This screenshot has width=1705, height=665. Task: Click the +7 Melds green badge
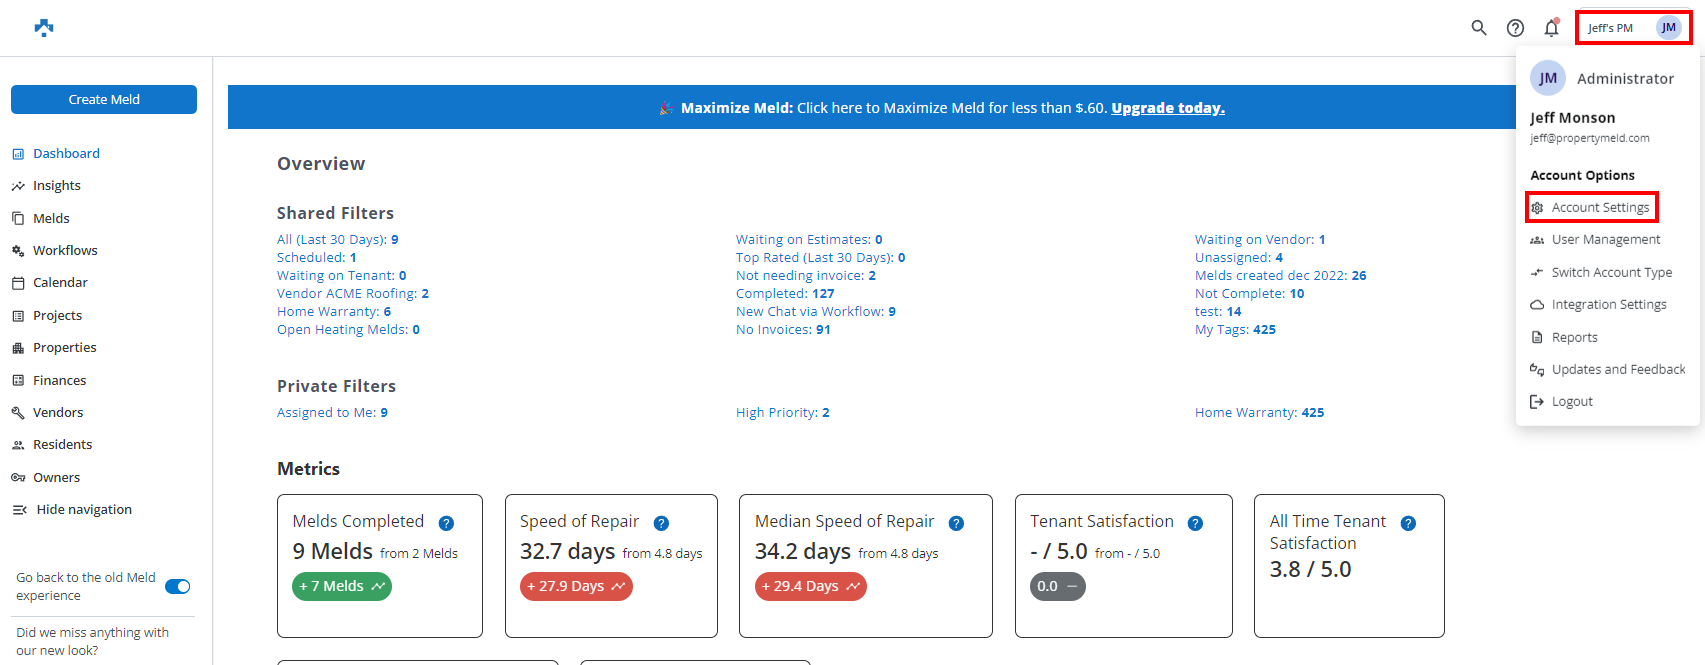click(342, 587)
